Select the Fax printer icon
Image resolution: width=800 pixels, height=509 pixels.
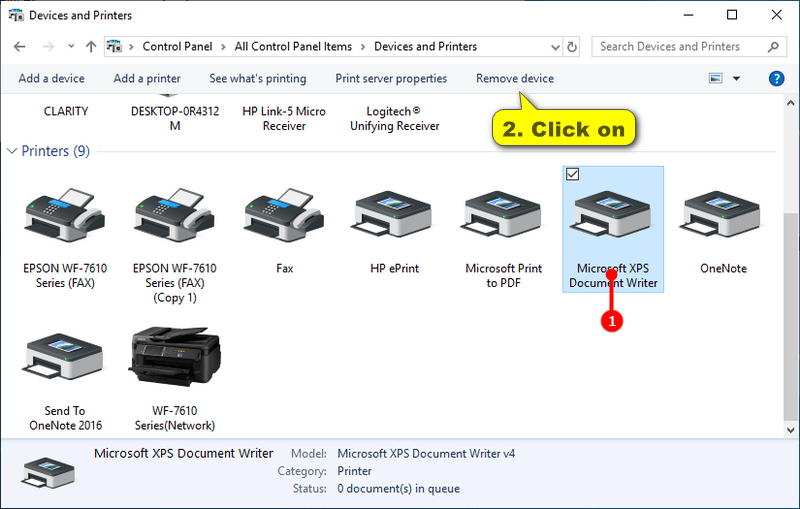pos(284,215)
